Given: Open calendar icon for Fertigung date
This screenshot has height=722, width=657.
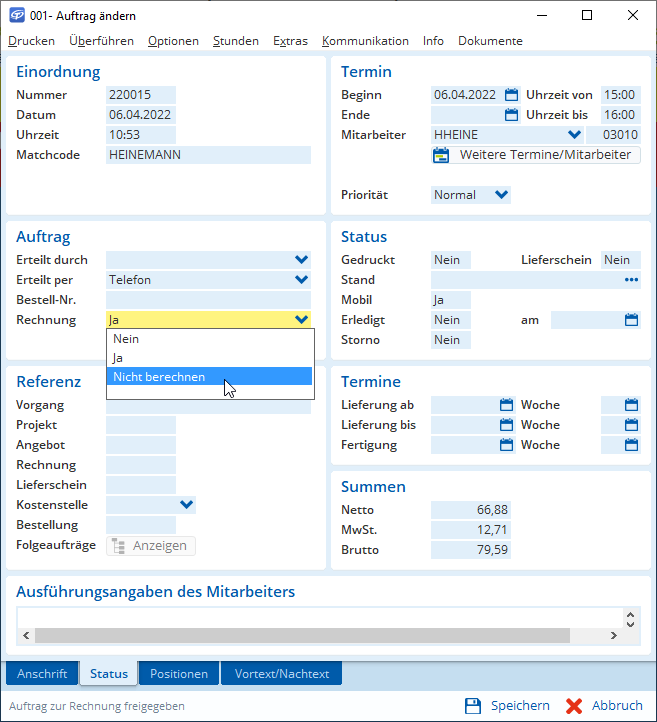Looking at the screenshot, I should (508, 445).
